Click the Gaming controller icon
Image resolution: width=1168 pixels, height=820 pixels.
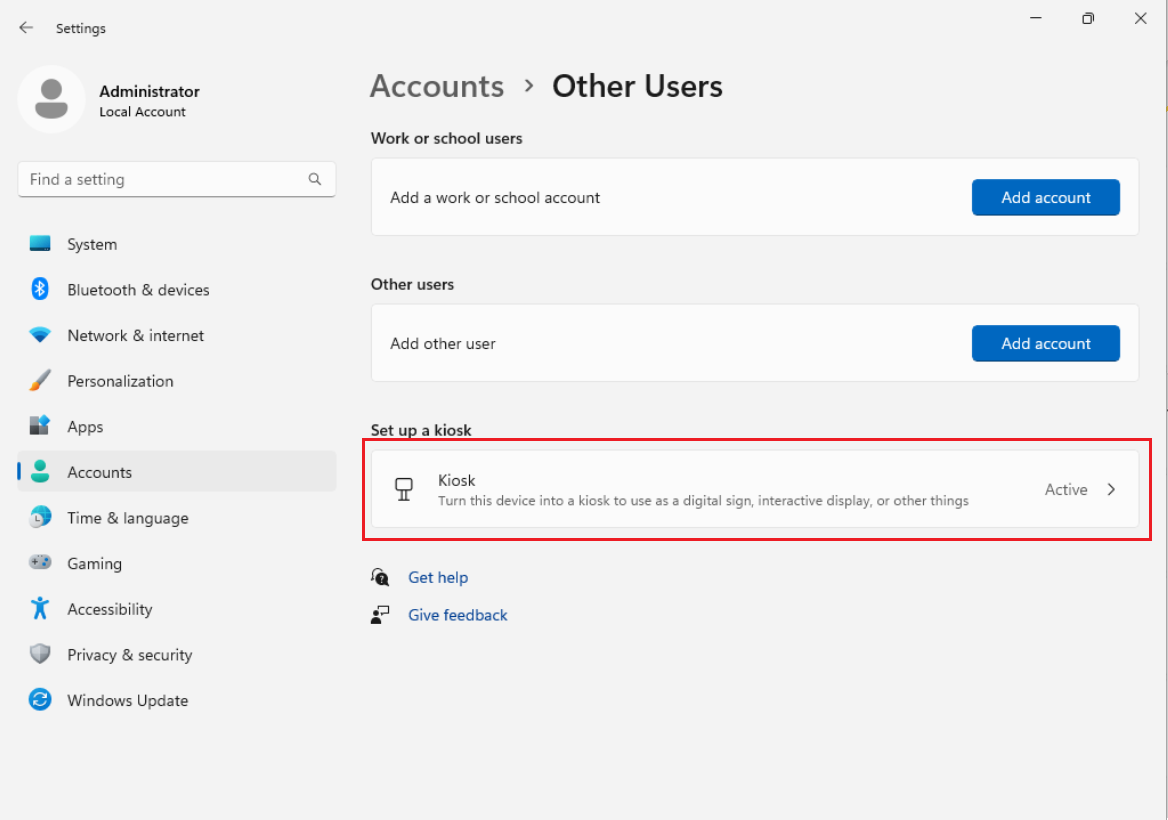(40, 562)
